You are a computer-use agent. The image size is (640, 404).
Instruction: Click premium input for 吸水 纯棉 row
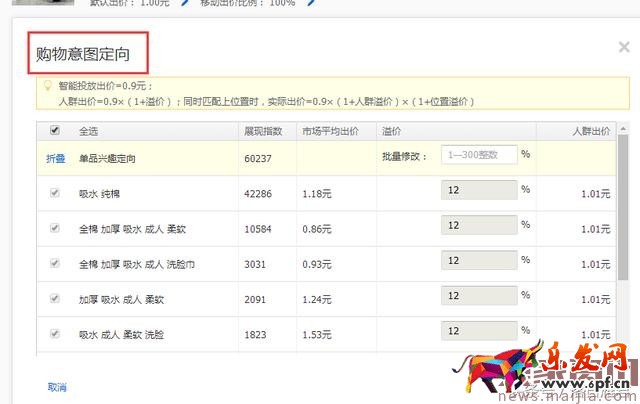tap(479, 190)
